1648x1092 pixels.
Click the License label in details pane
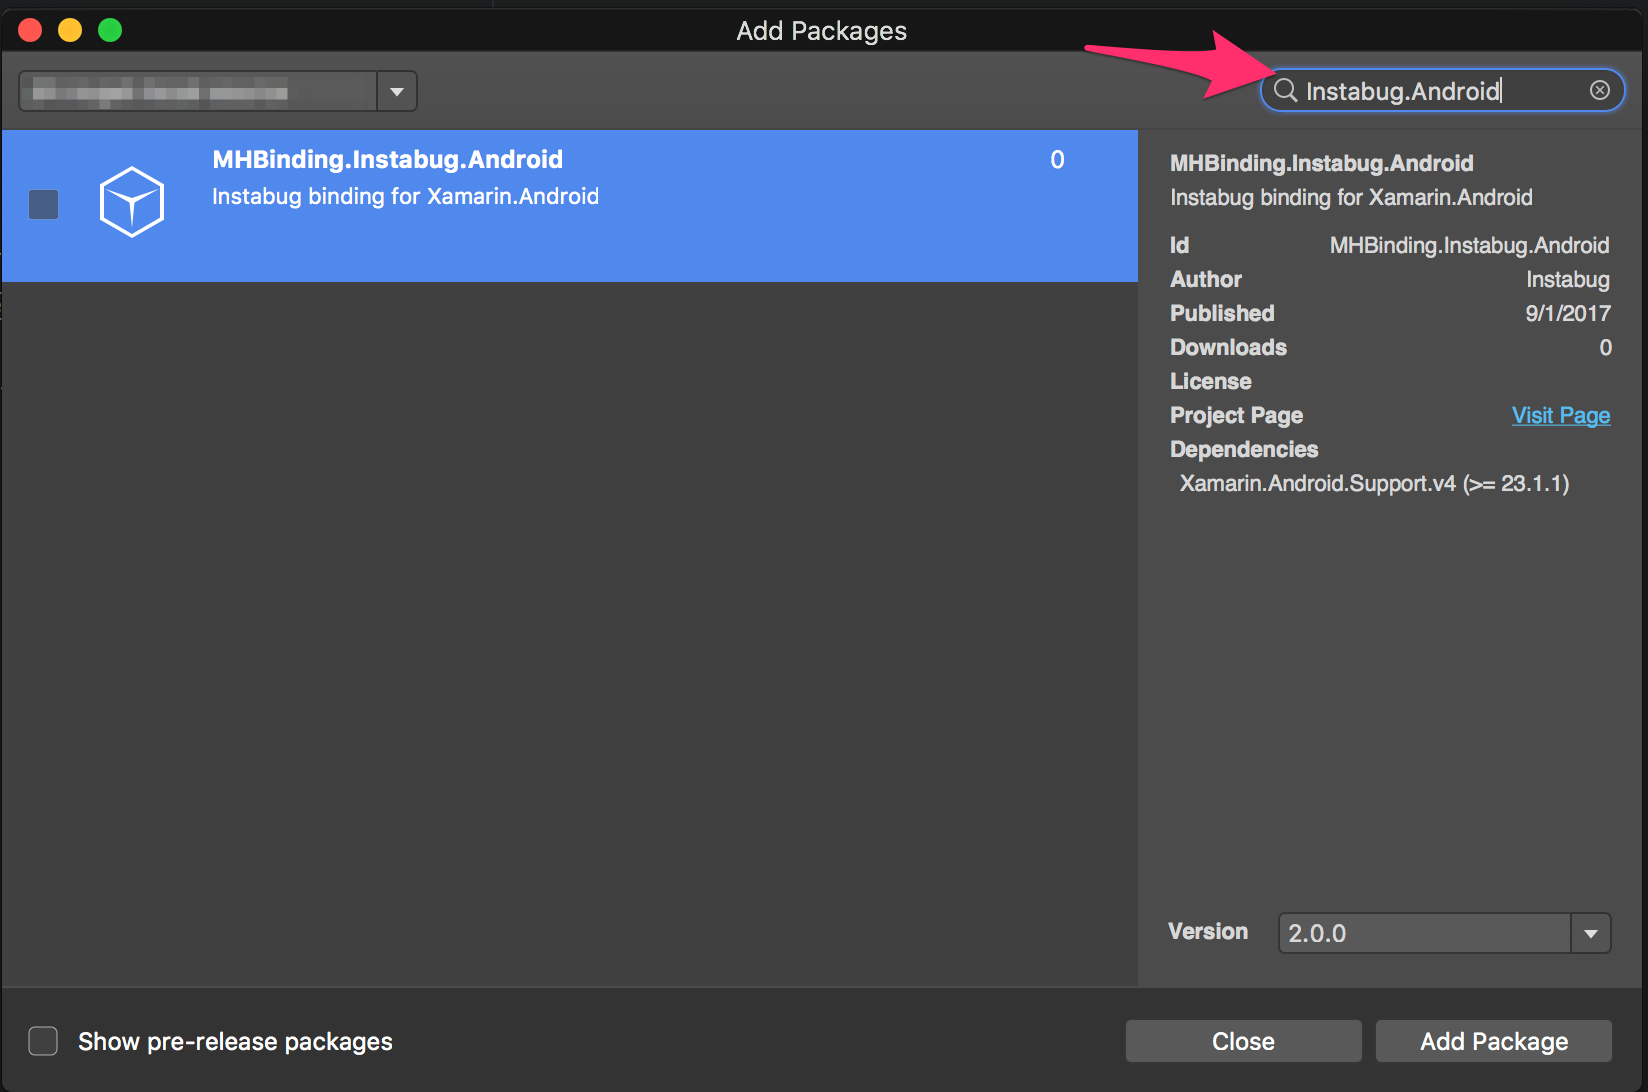click(x=1210, y=381)
